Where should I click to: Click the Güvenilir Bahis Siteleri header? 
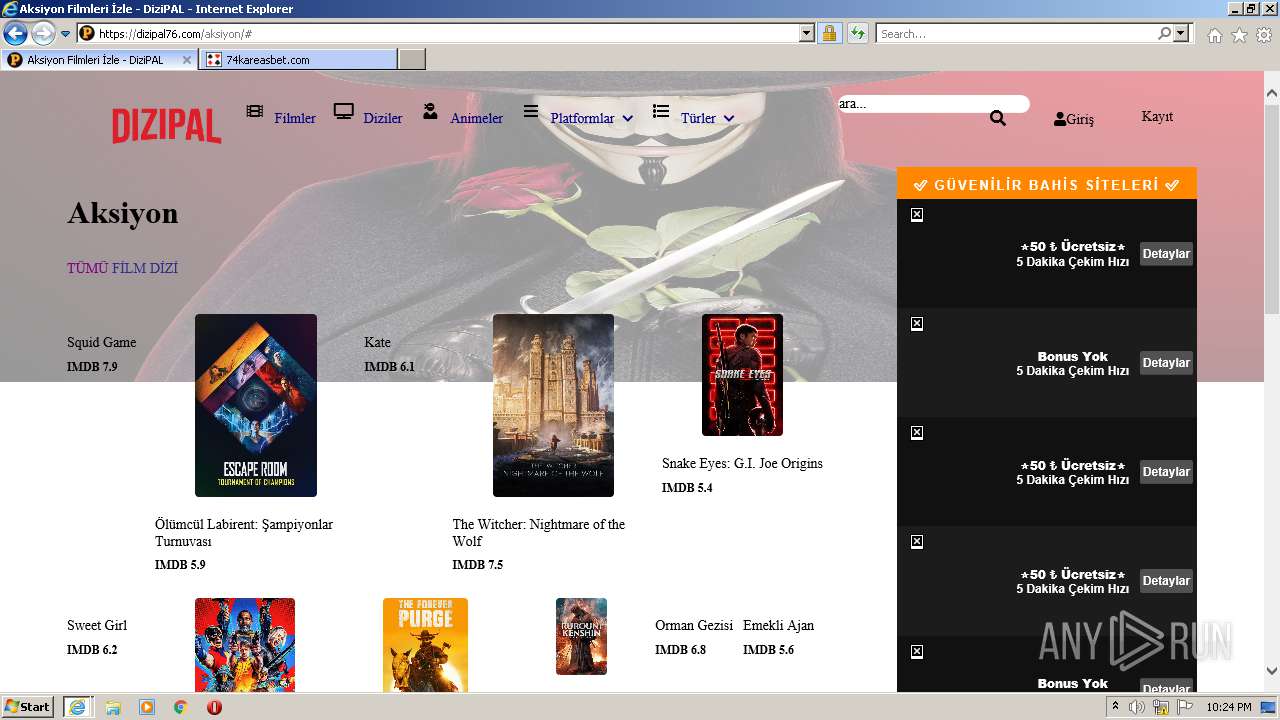pyautogui.click(x=1047, y=184)
